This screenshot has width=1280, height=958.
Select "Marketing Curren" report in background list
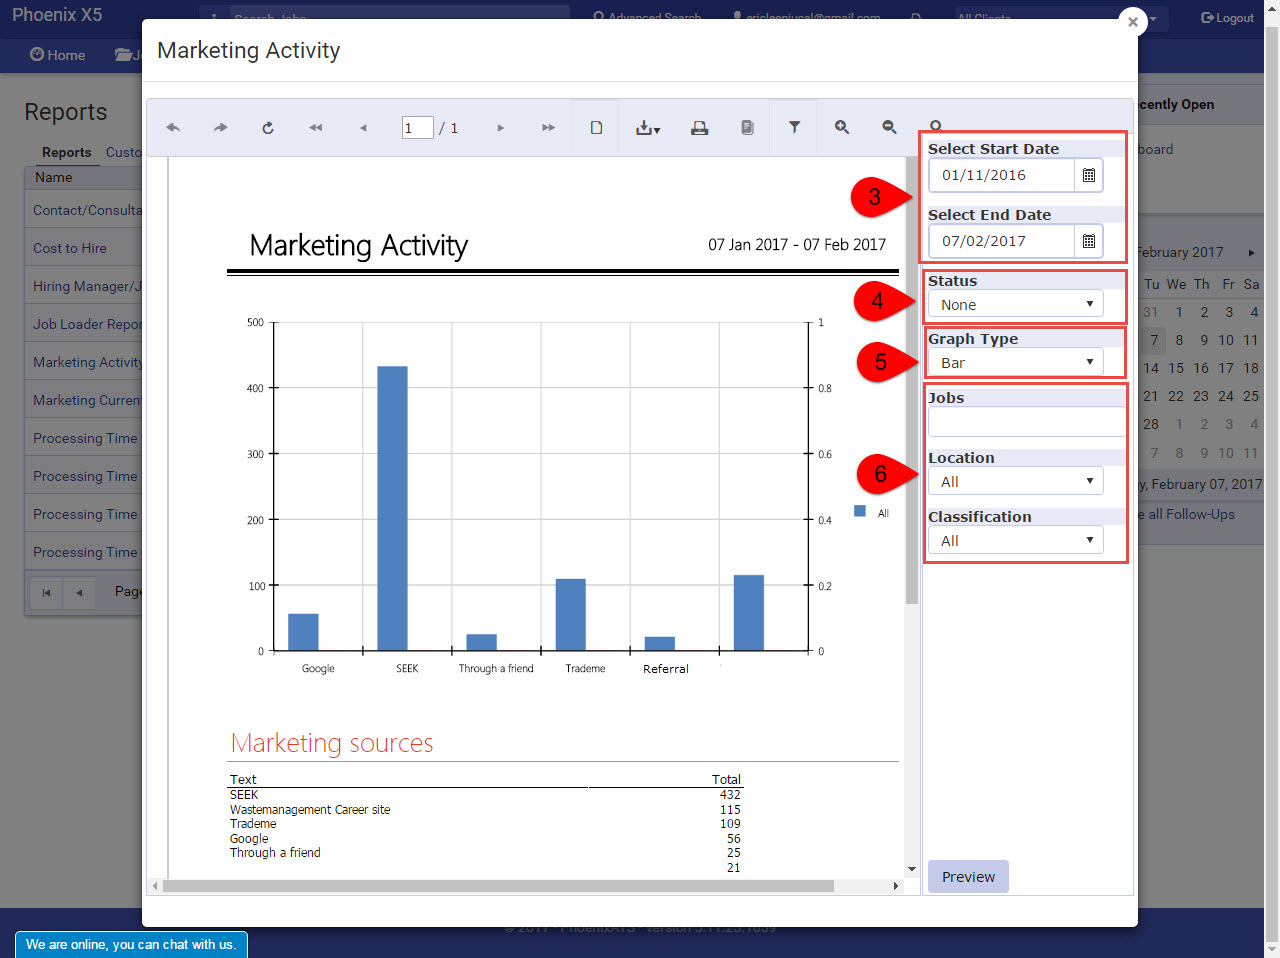(87, 400)
